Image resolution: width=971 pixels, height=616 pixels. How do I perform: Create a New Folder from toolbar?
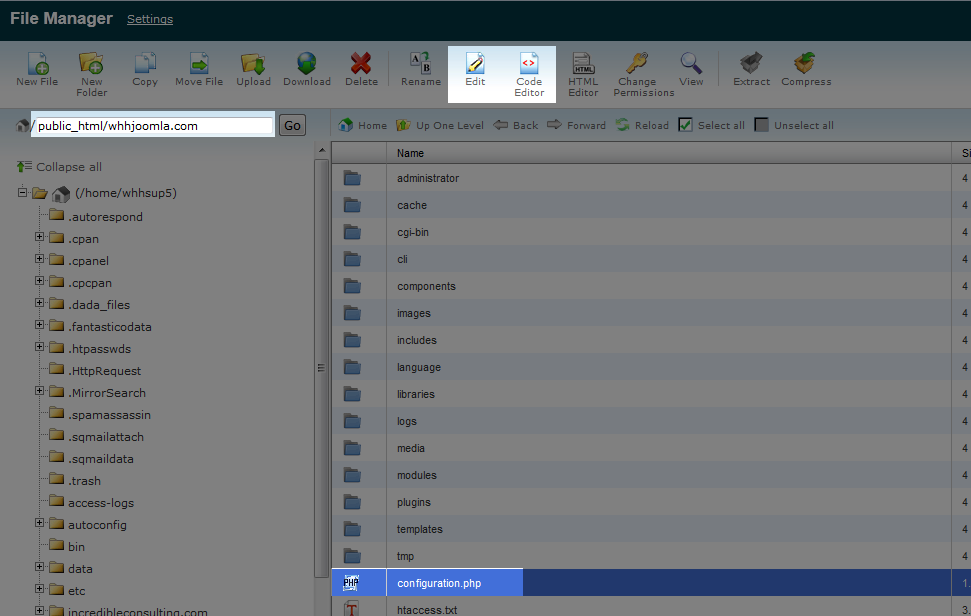pyautogui.click(x=91, y=65)
